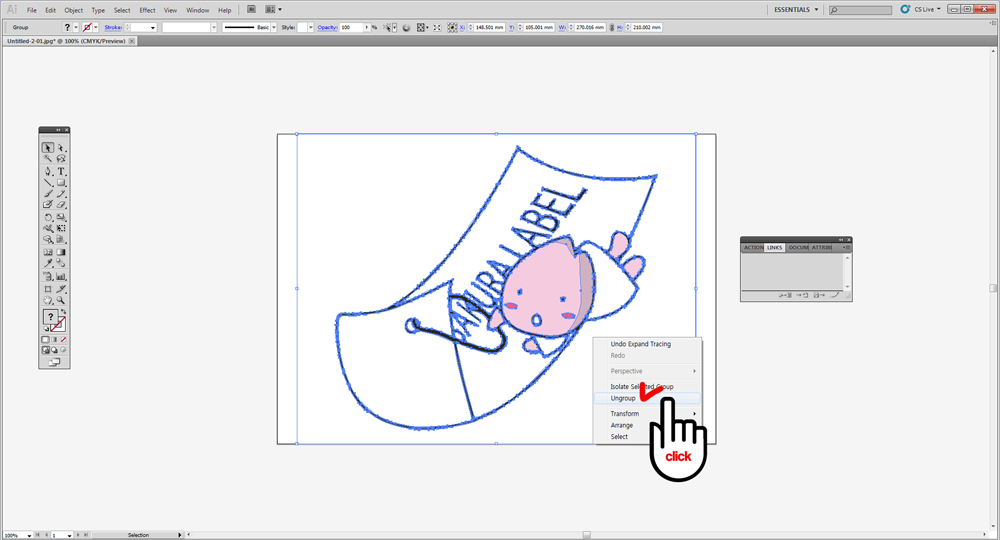Screen dimensions: 1000x540
Task: Pick the Pencil tool
Action: [x=61, y=193]
